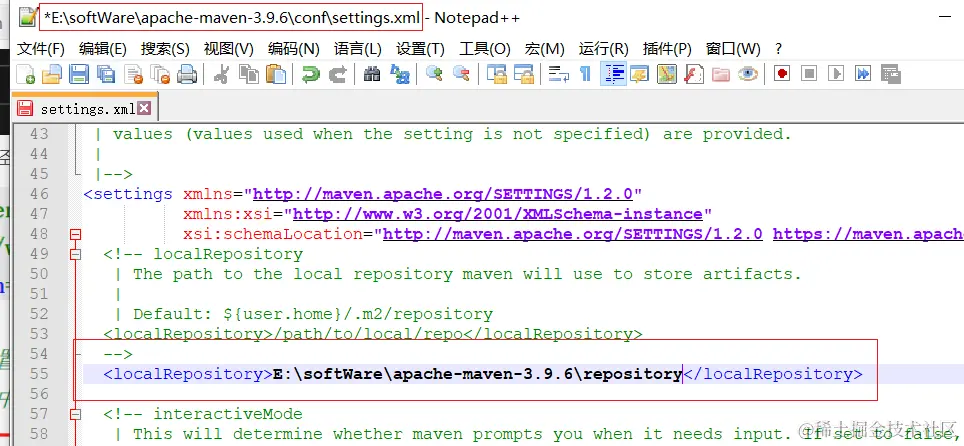
Task: Click the Save recorded macro icon
Action: click(890, 74)
